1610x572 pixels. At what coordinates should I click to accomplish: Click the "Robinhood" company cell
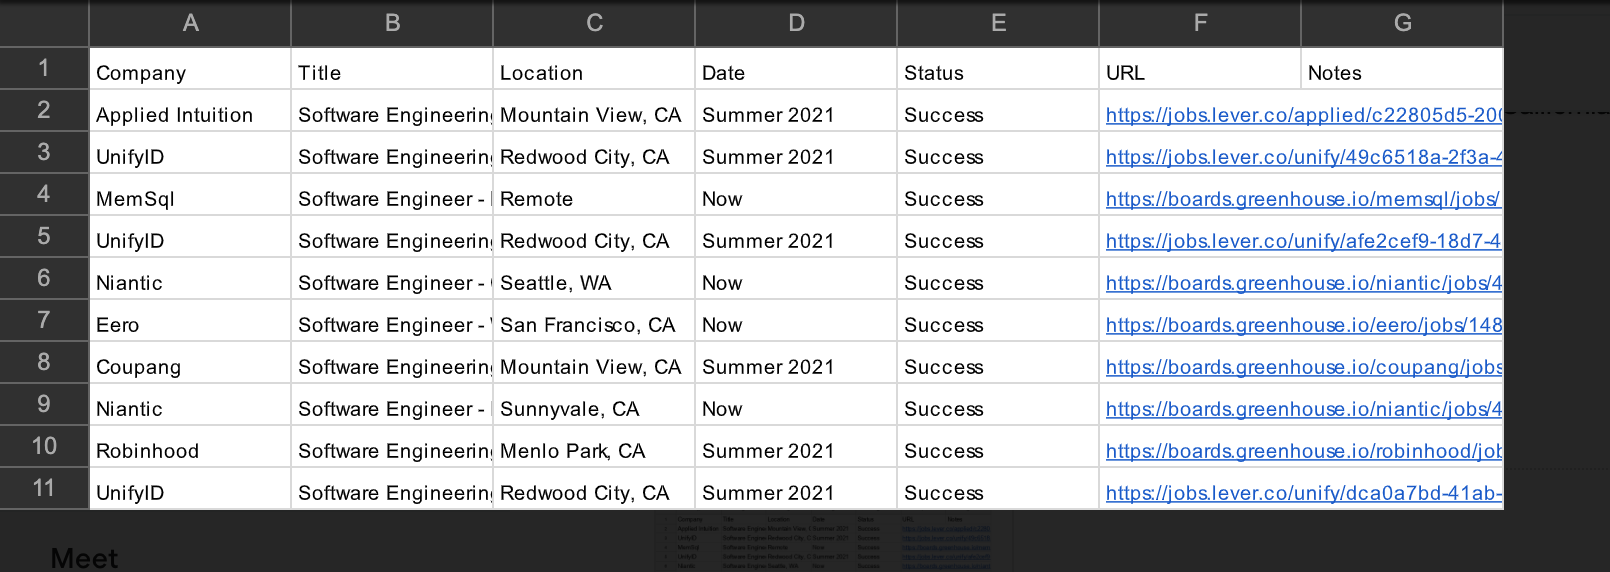[x=190, y=451]
